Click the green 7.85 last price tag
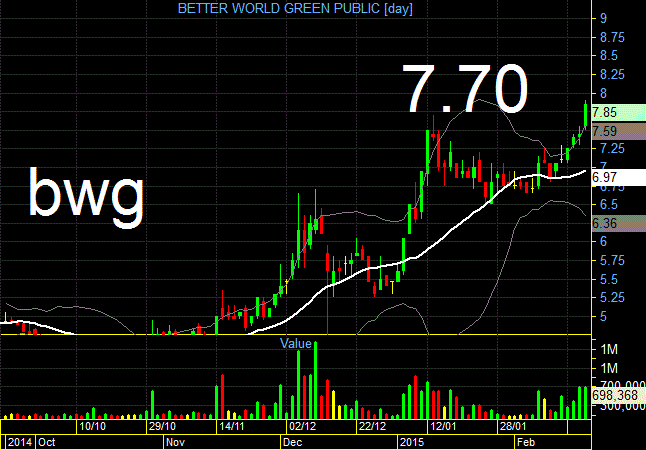Image resolution: width=646 pixels, height=450 pixels. tap(619, 112)
